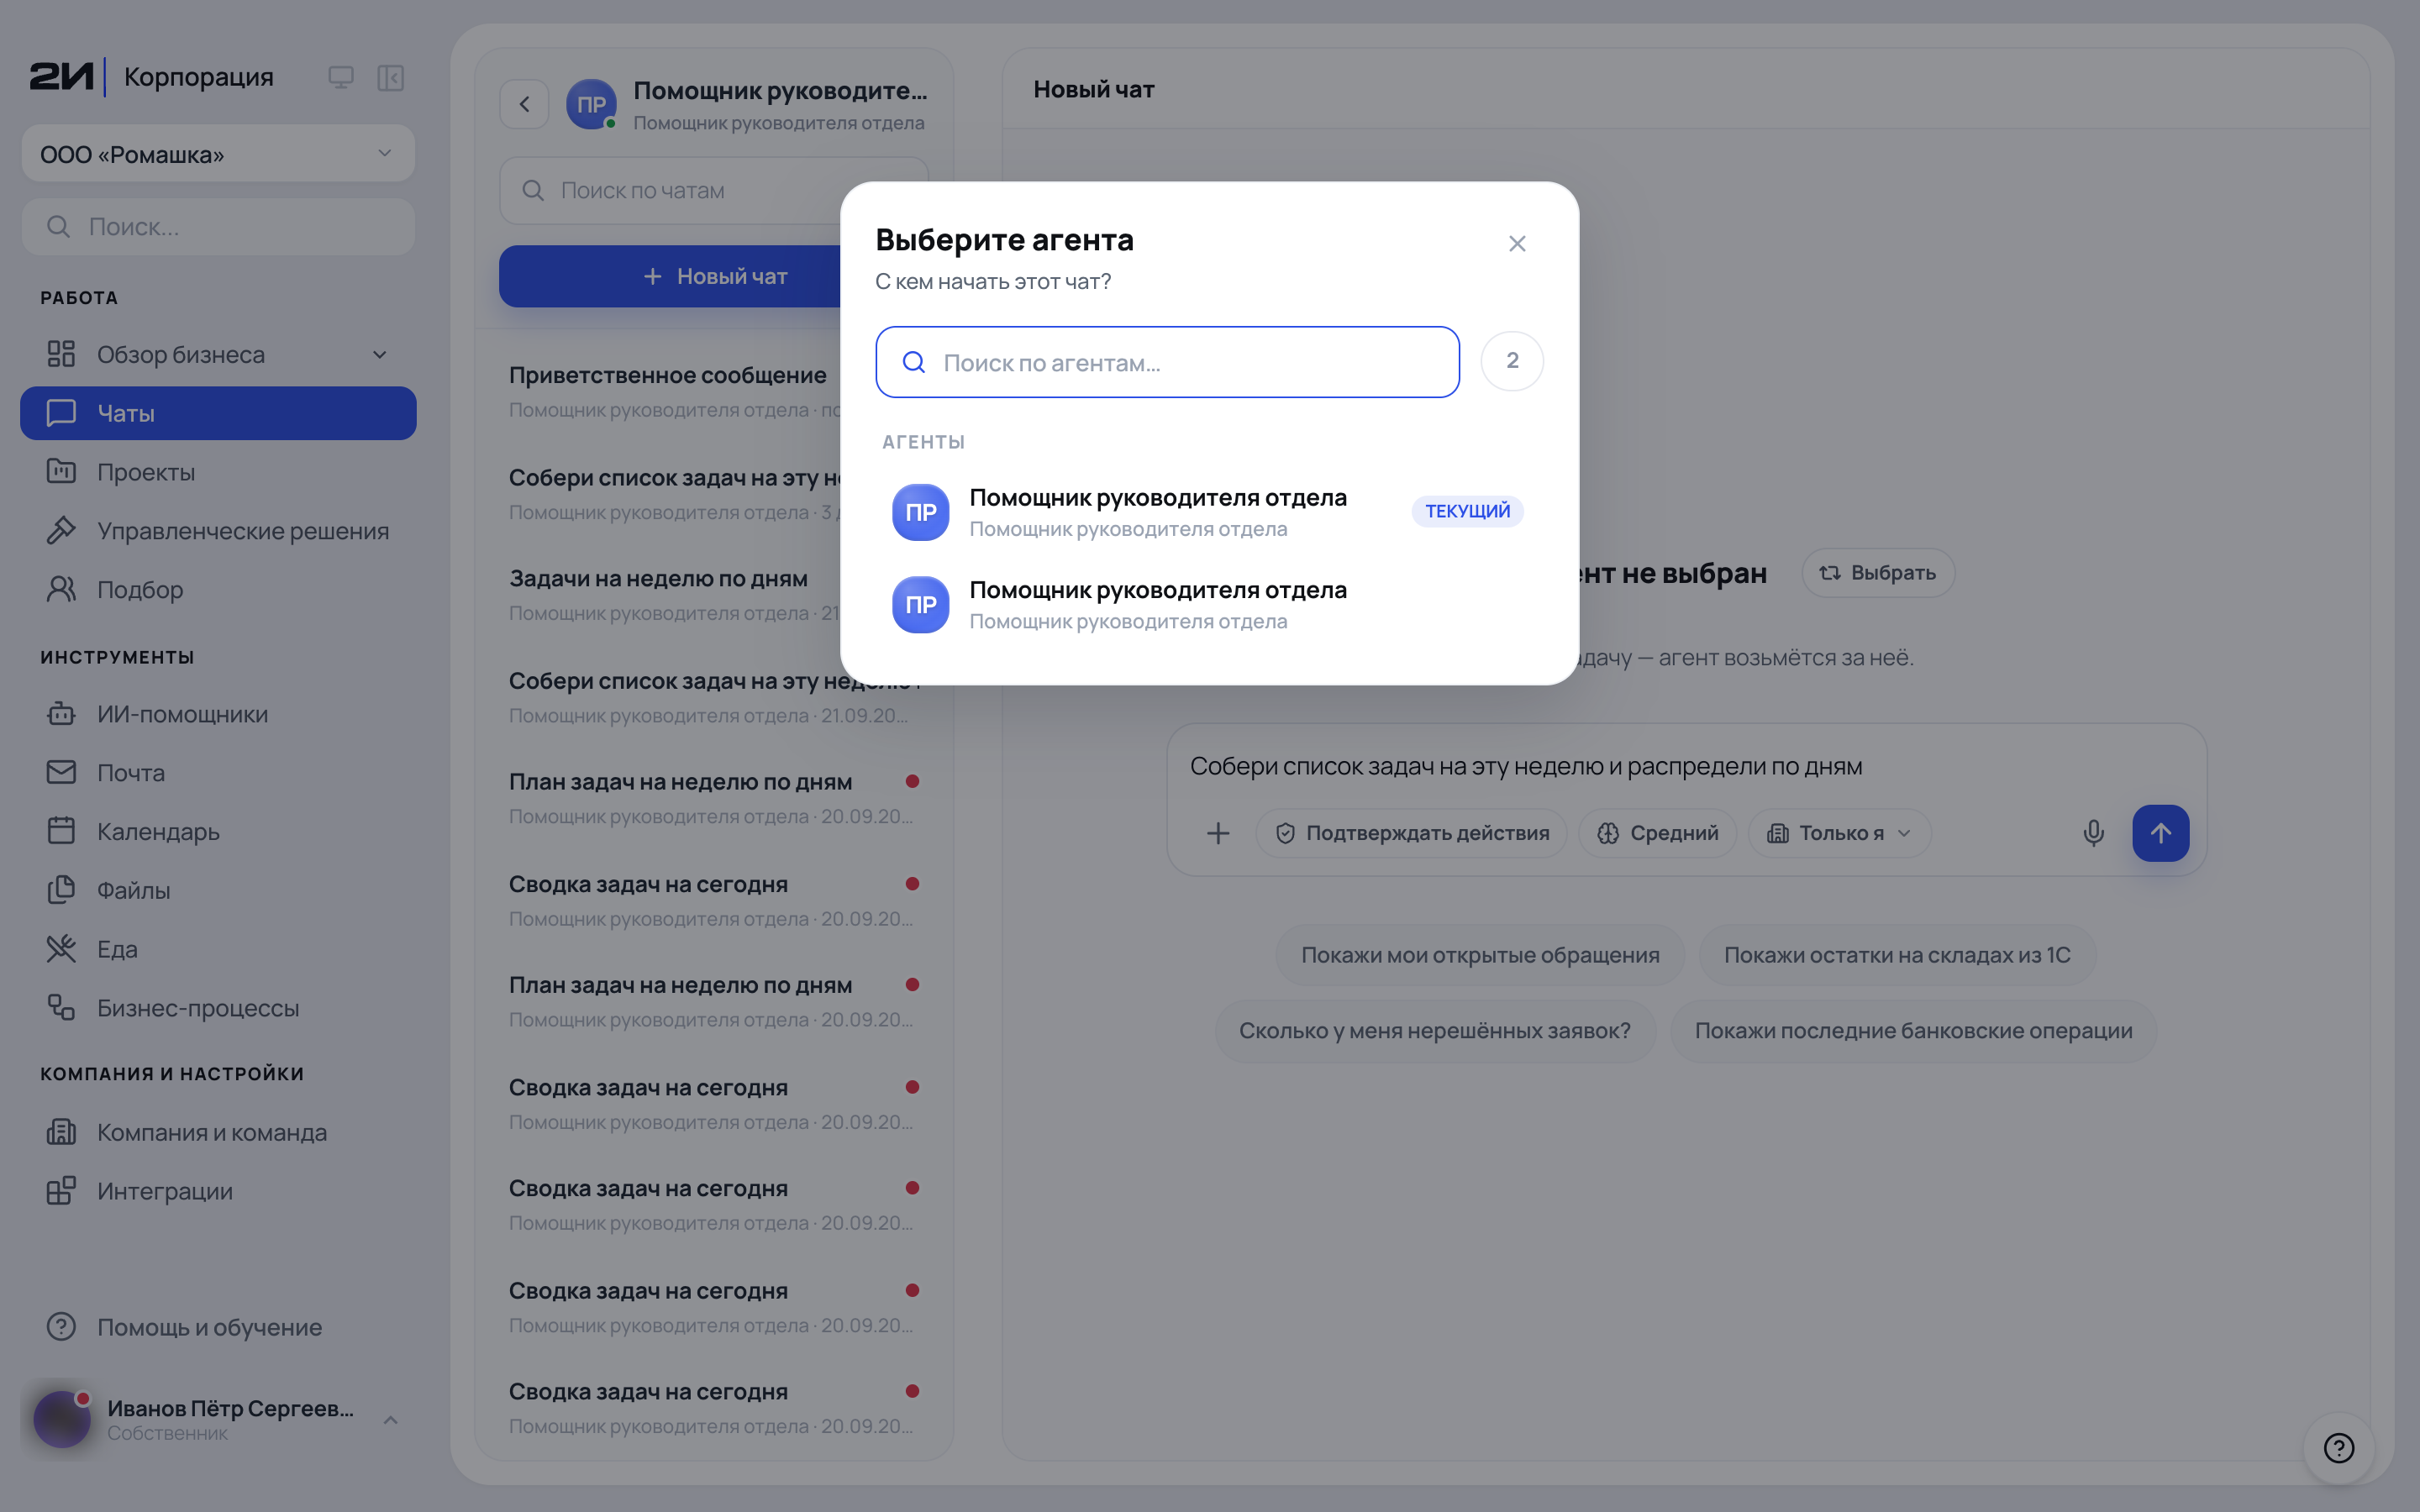Click the Выбрать agent button

tap(1878, 573)
